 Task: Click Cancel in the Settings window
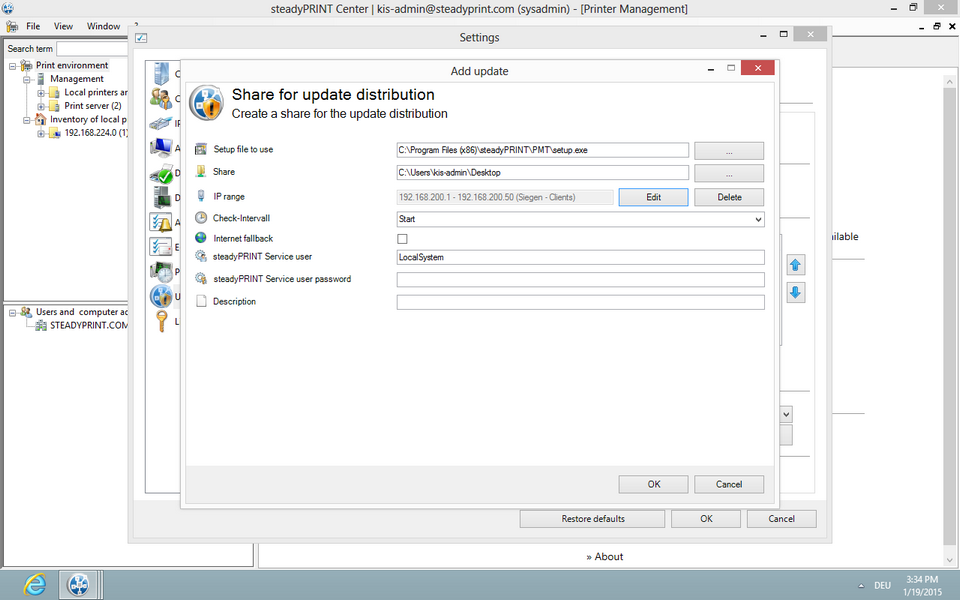(x=781, y=519)
